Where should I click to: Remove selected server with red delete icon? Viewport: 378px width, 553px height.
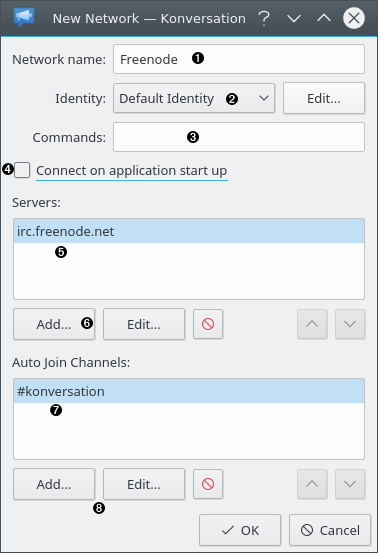[208, 324]
